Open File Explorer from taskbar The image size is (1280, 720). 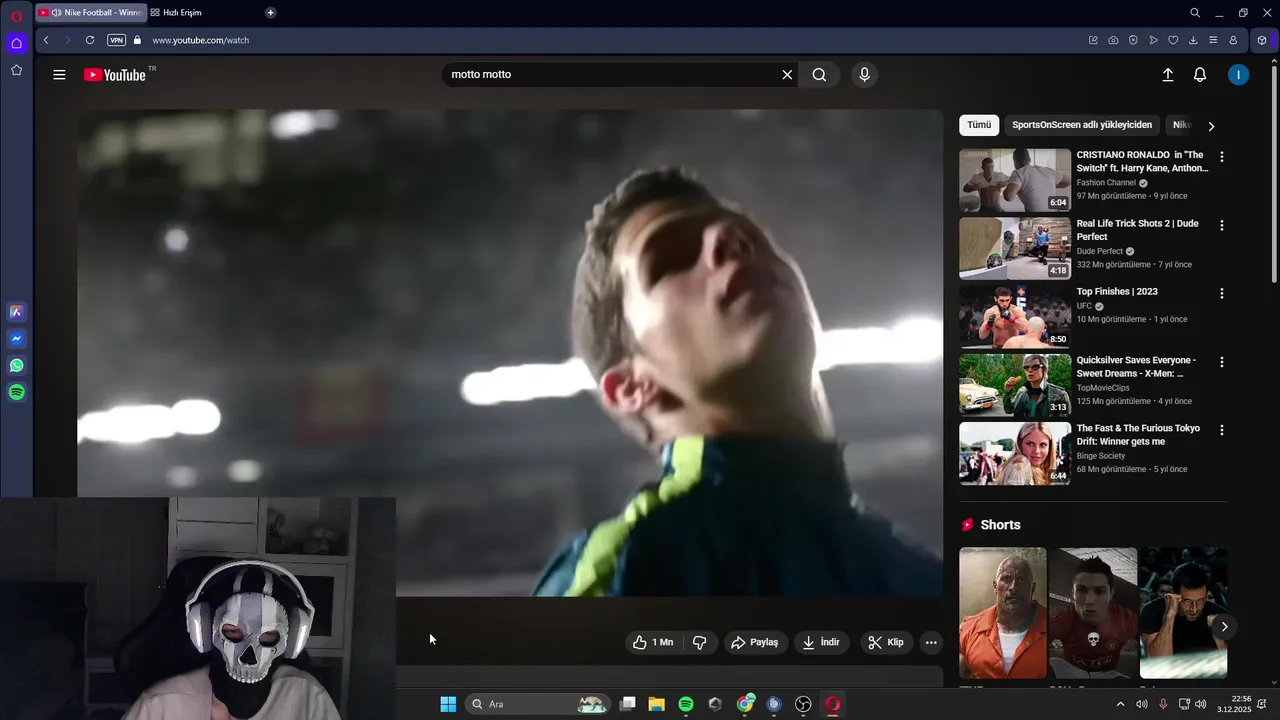click(x=656, y=704)
